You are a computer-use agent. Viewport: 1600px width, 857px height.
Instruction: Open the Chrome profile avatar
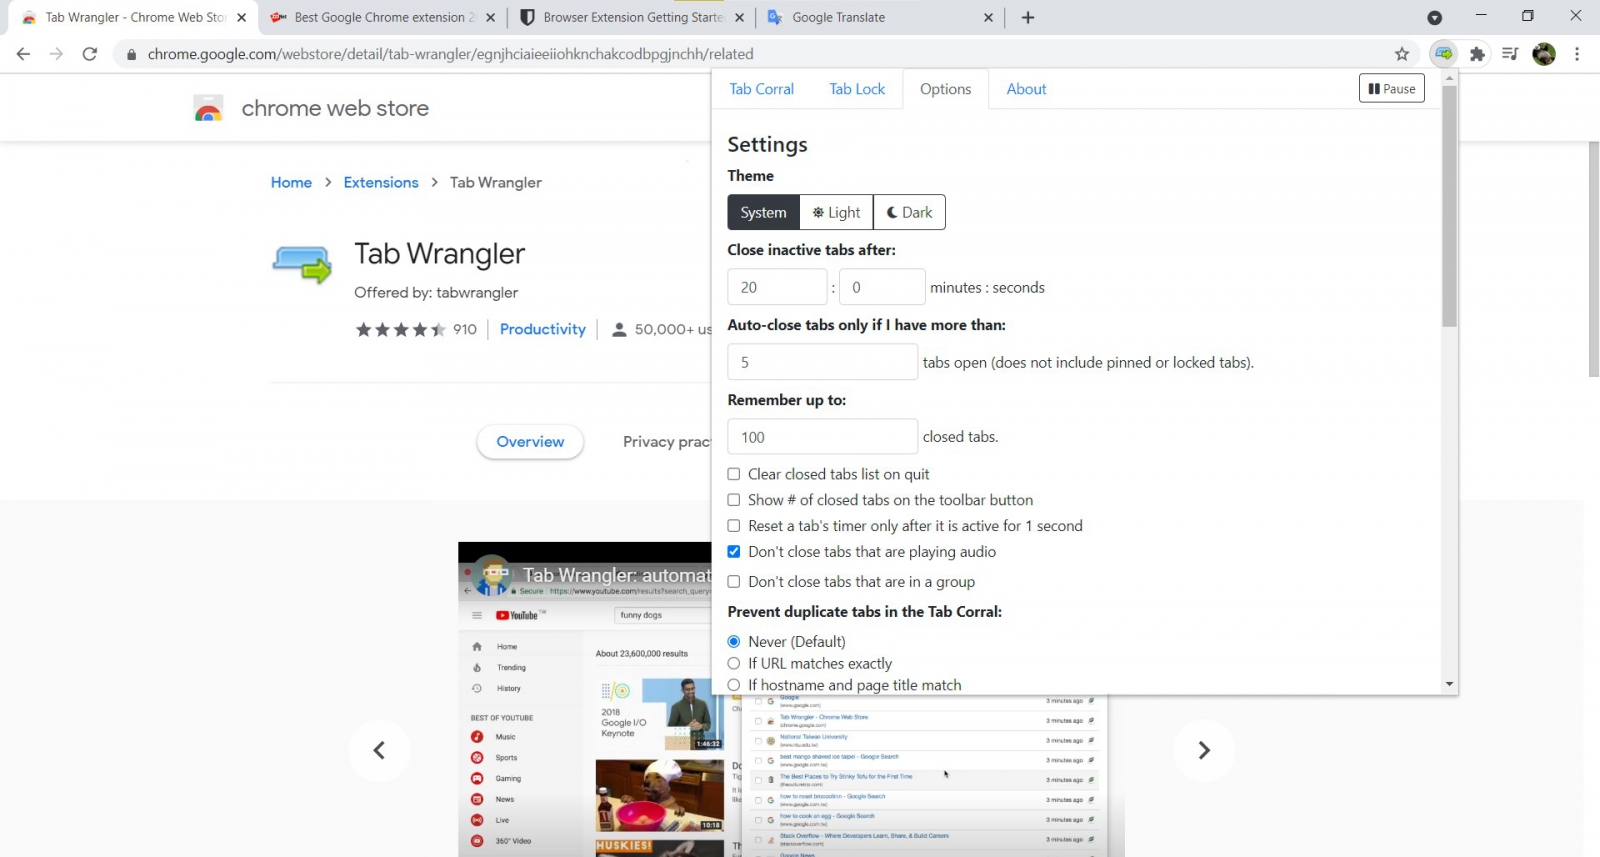click(1544, 54)
